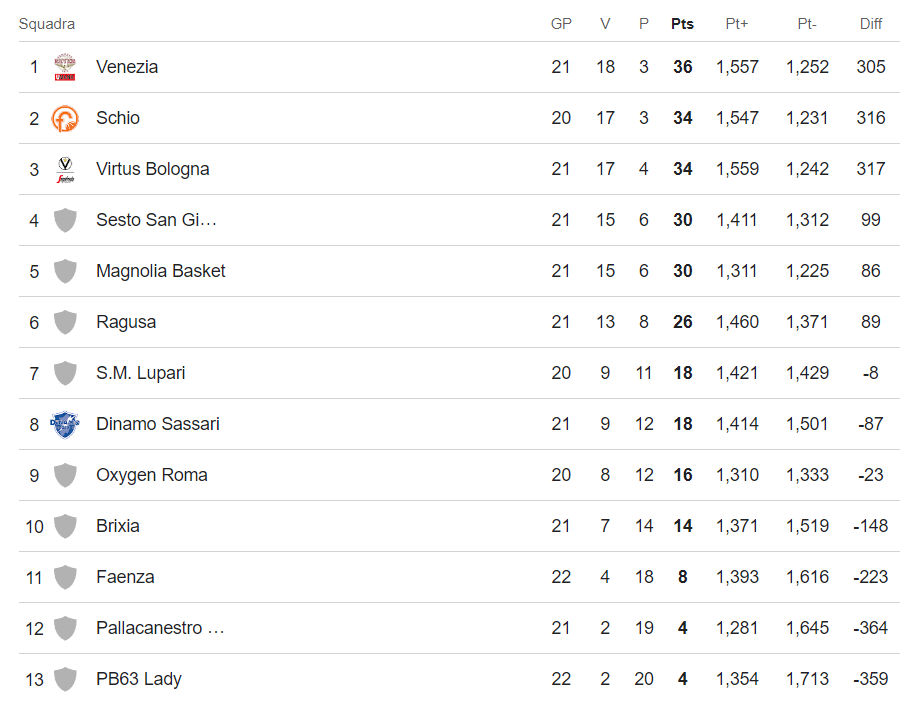
Task: Click the GP column header
Action: click(561, 24)
